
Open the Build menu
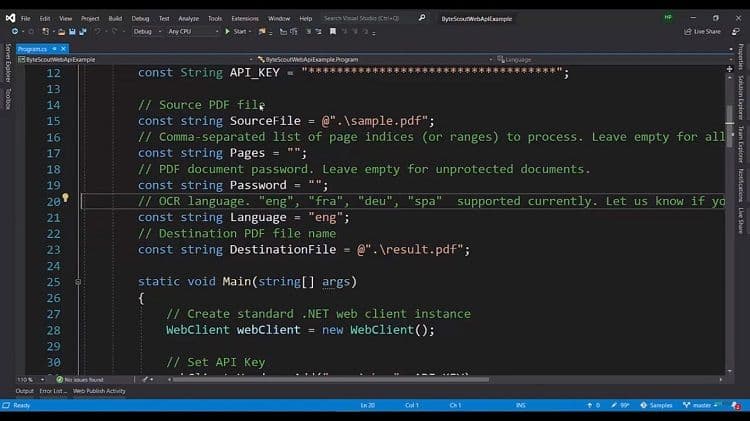(115, 18)
